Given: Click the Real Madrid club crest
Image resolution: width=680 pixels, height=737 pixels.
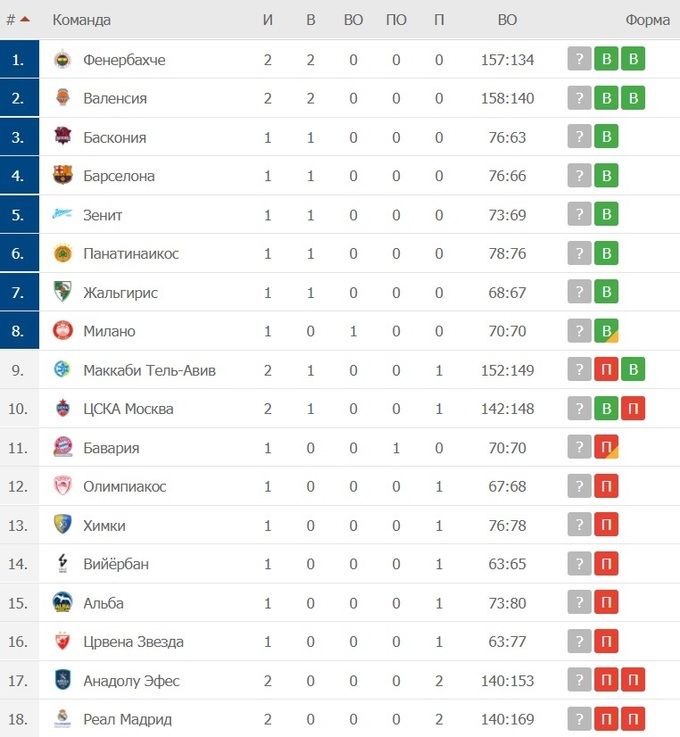Looking at the screenshot, I should [x=62, y=719].
